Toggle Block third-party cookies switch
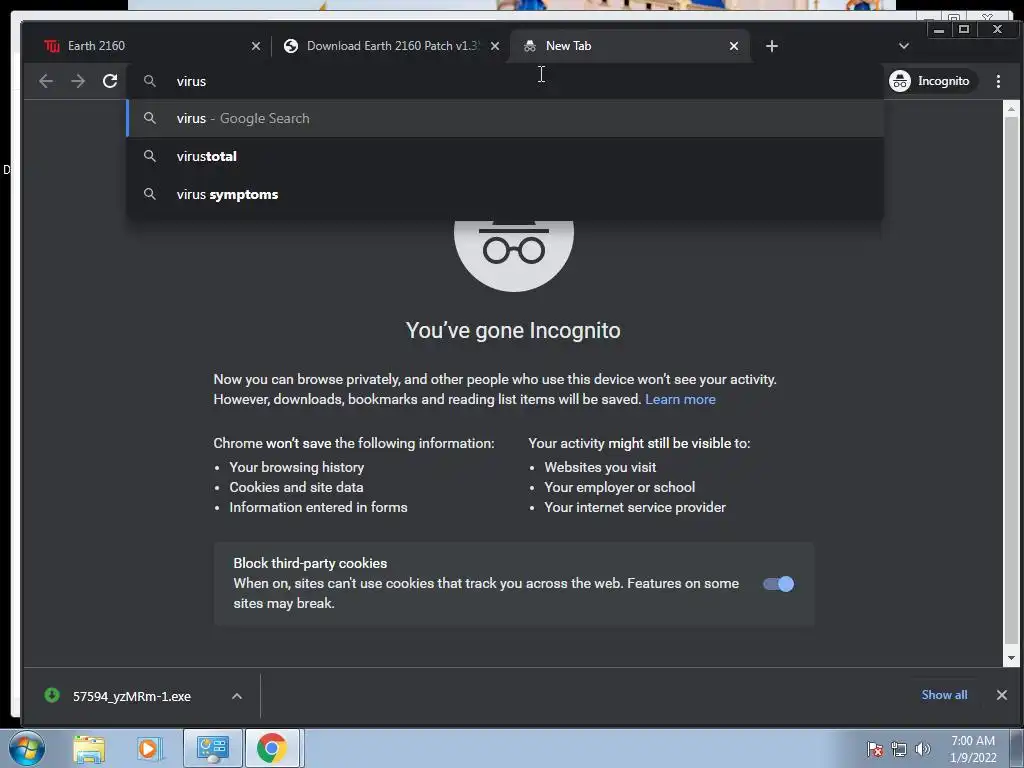 778,584
